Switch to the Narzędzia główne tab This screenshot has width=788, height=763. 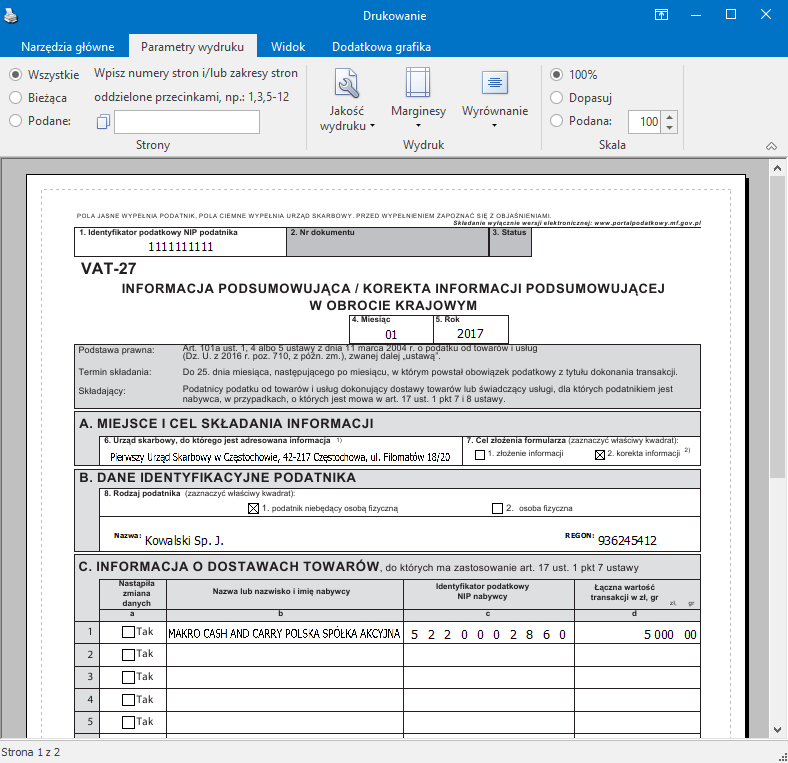69,47
